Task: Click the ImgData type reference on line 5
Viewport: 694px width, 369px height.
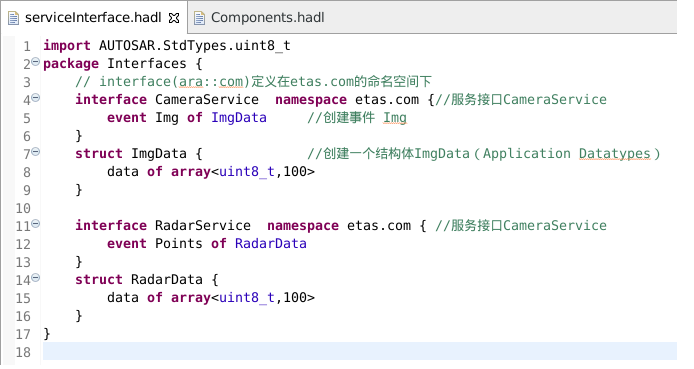Action: coord(239,118)
